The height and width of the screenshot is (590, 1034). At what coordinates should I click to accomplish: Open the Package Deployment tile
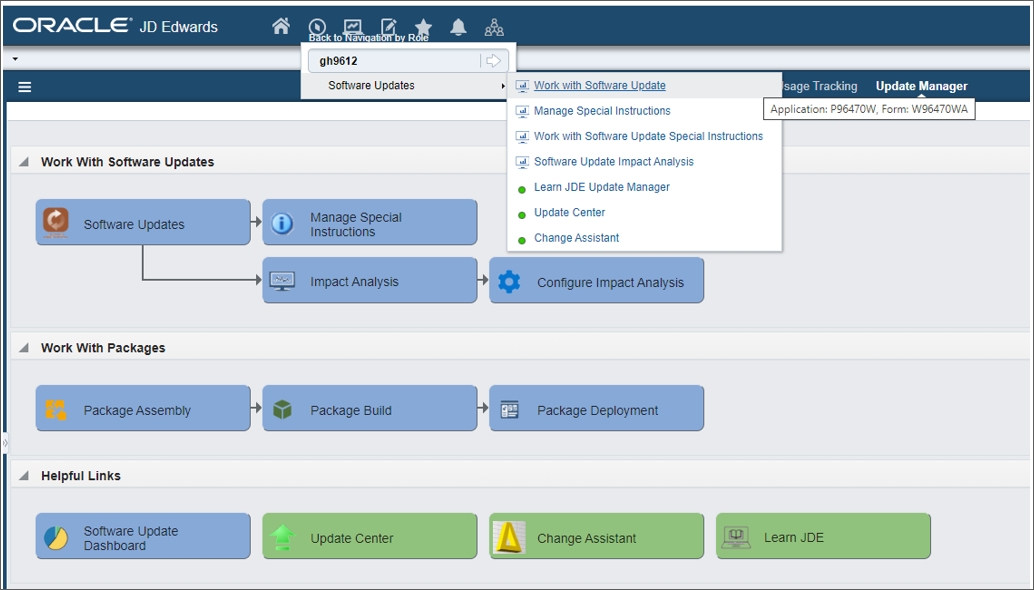(597, 408)
